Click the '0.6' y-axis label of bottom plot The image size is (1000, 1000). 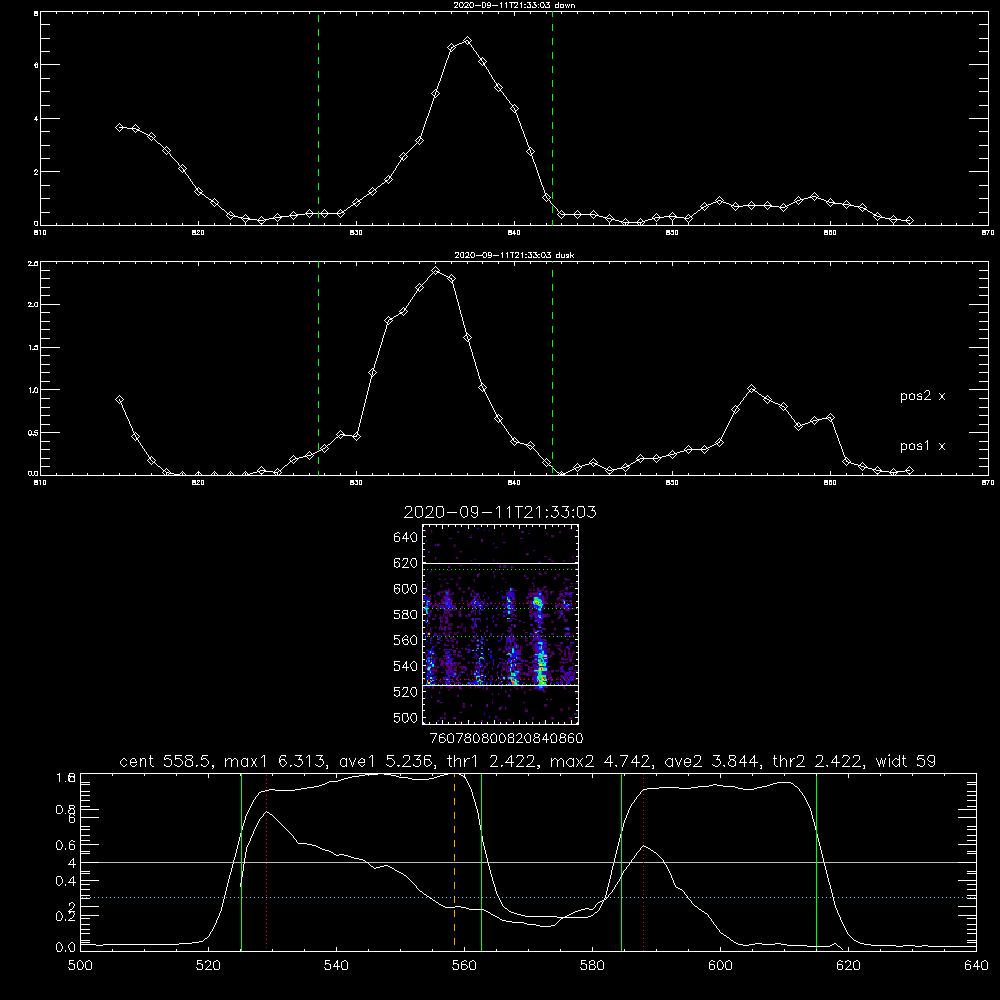(x=66, y=845)
